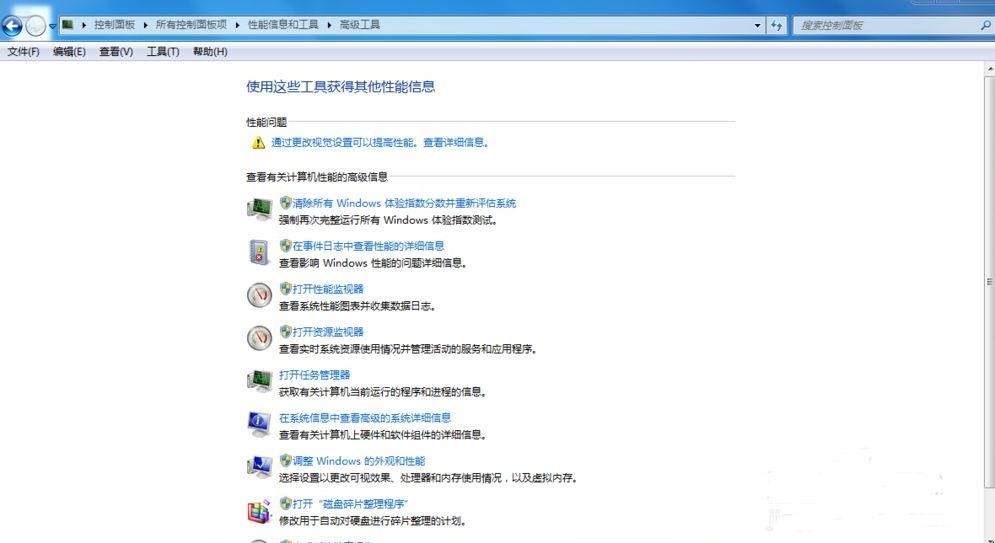This screenshot has height=543, width=995.
Task: Click shield icon before 在事件日志中查看
Action: (286, 245)
